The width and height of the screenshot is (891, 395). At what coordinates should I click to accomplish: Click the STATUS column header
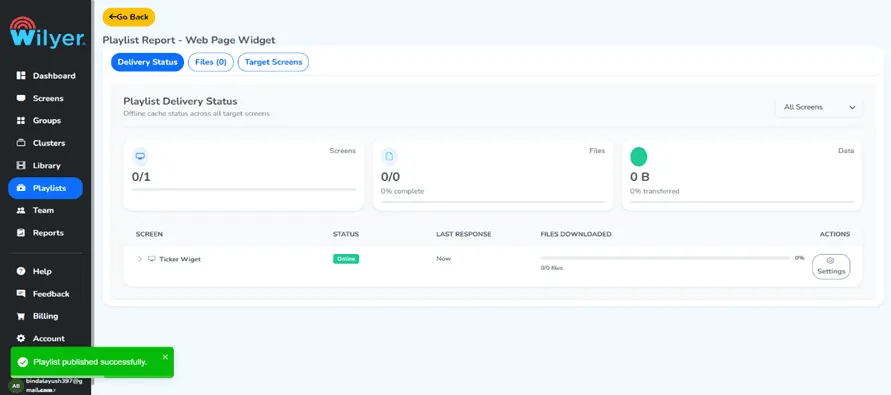(346, 234)
